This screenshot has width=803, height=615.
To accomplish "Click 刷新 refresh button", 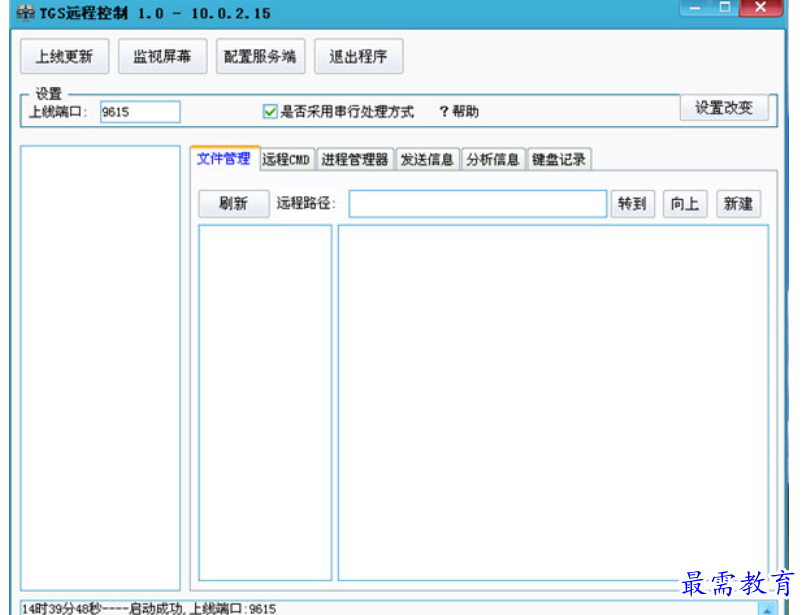I will [x=234, y=204].
